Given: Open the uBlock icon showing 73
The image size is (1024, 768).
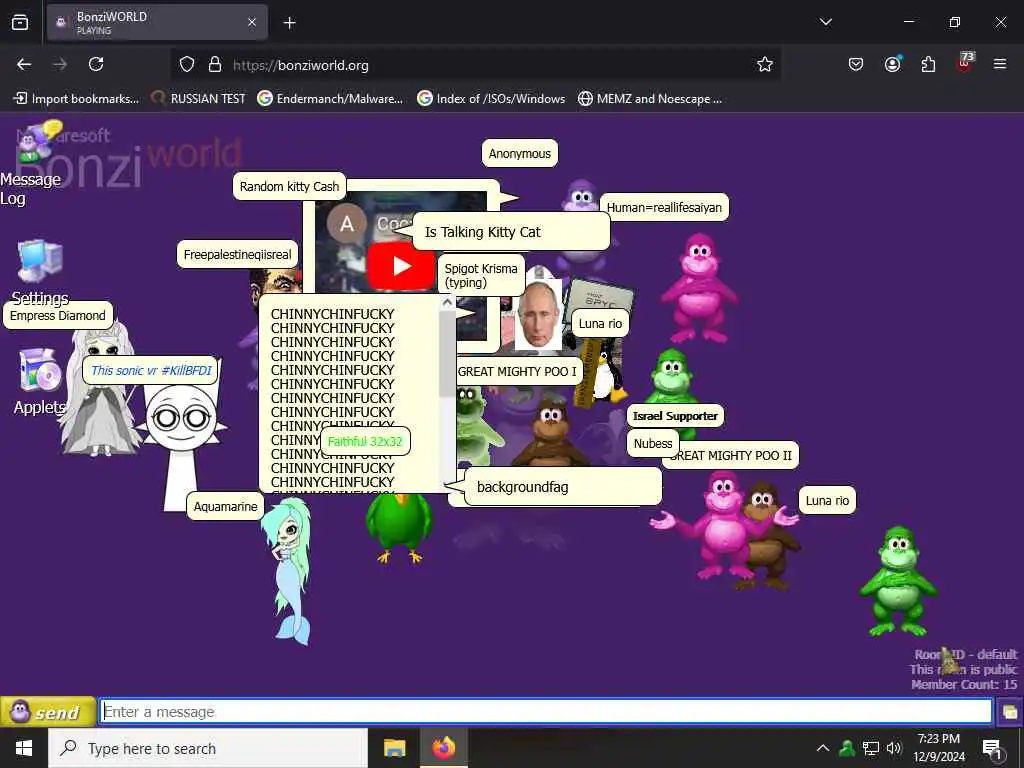Looking at the screenshot, I should (x=965, y=62).
